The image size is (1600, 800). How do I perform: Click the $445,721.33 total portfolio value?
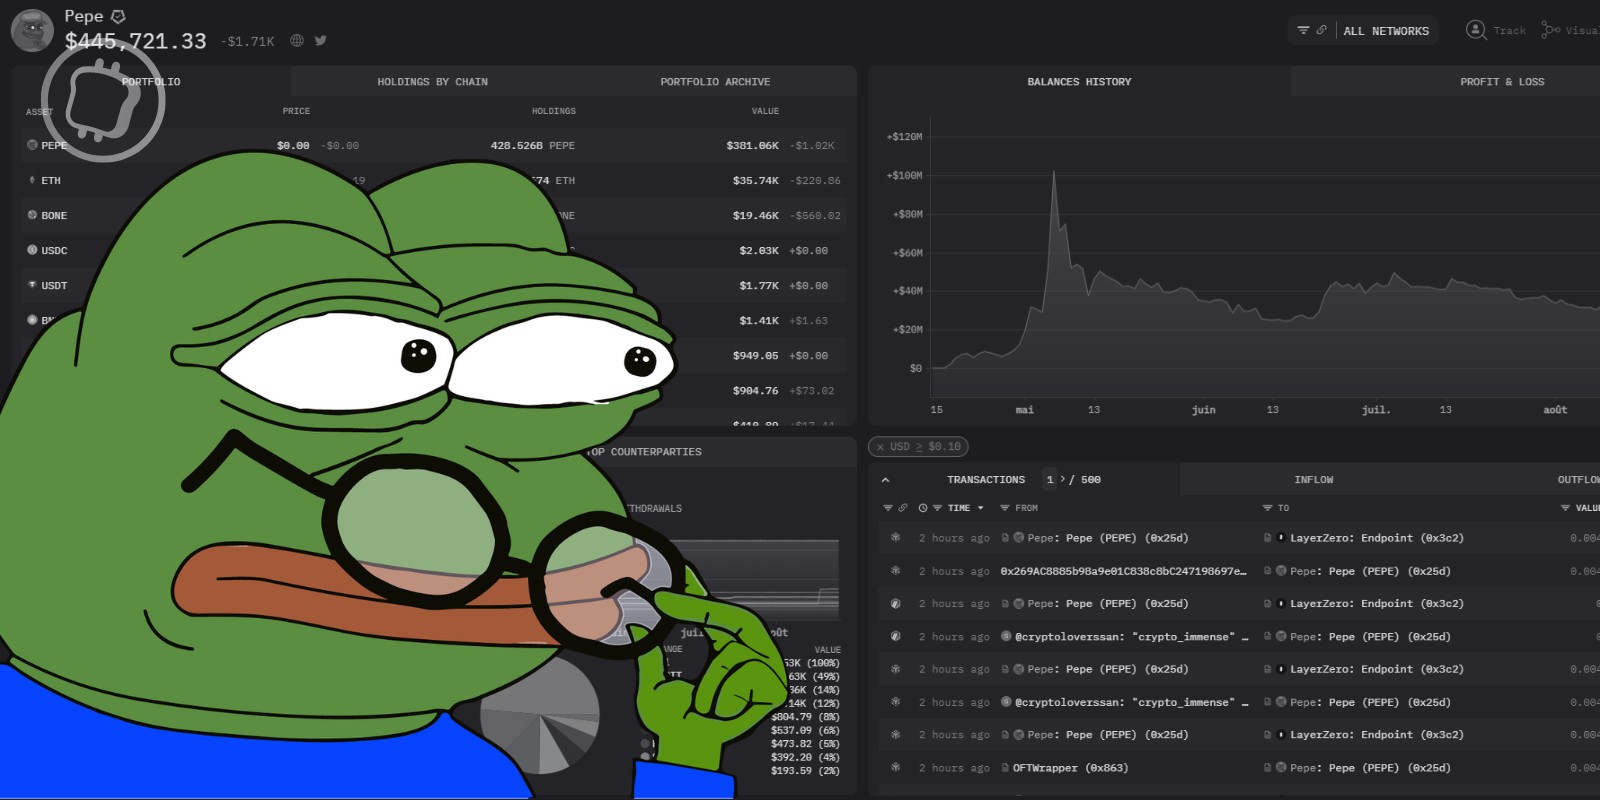(x=135, y=41)
